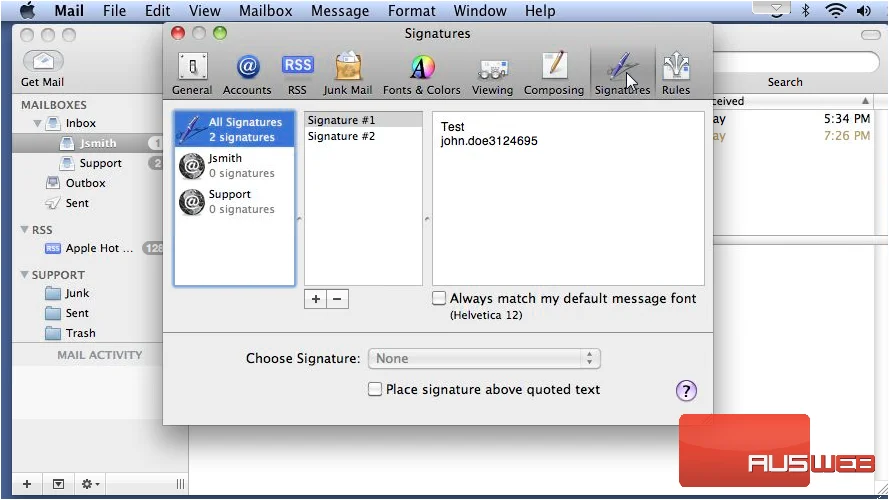Click into the signature text editing area
This screenshot has width=889, height=500.
568,198
